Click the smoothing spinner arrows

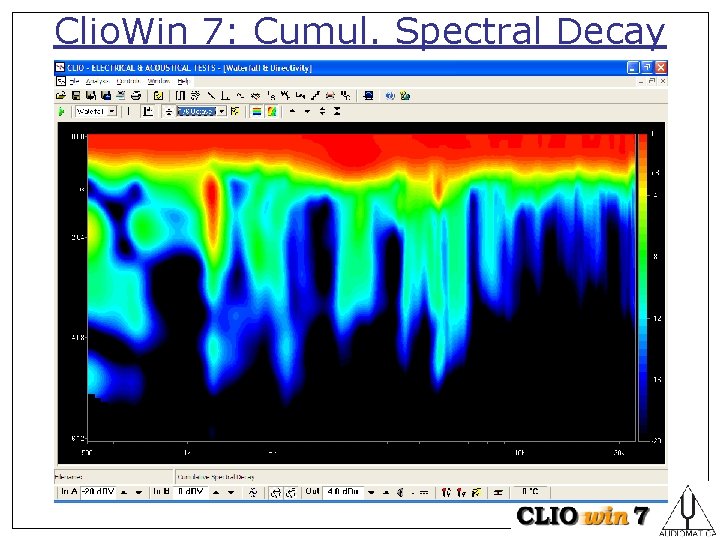[169, 112]
